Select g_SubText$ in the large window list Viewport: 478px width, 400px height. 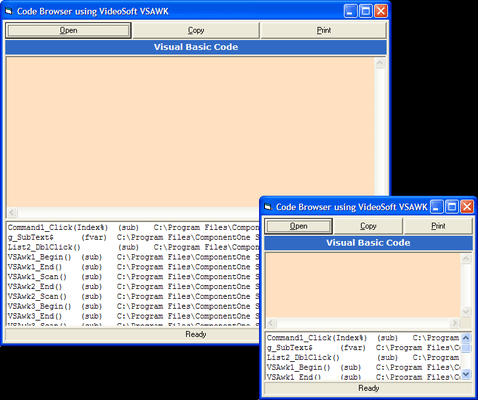coord(133,237)
